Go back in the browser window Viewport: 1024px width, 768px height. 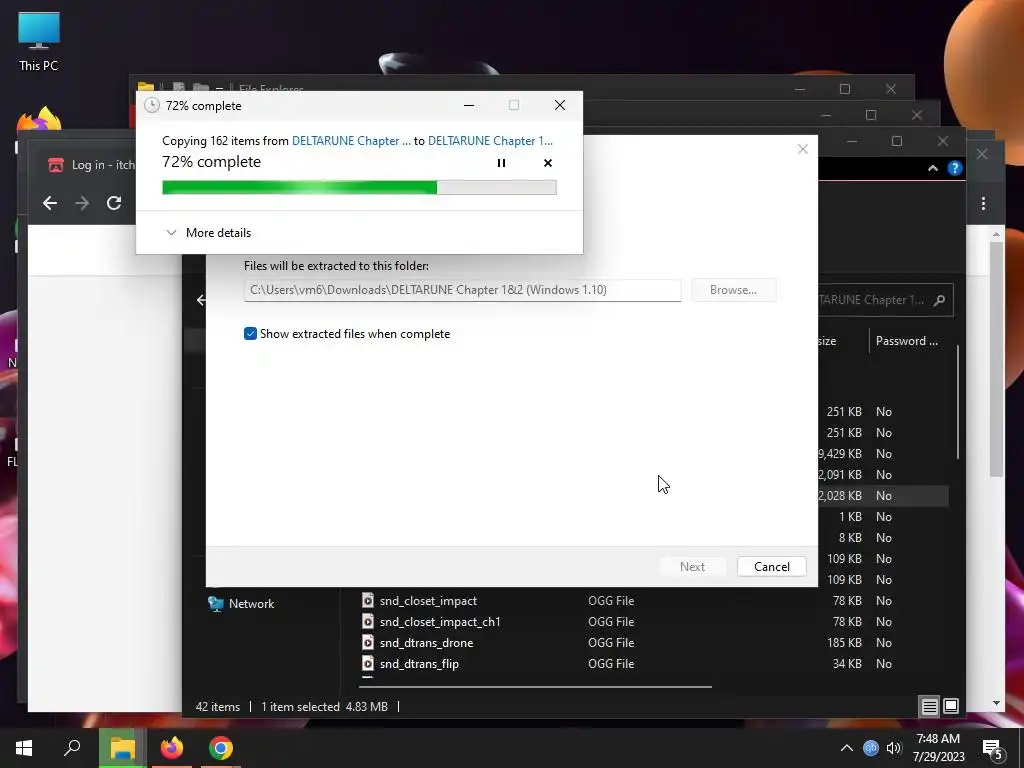coord(50,203)
